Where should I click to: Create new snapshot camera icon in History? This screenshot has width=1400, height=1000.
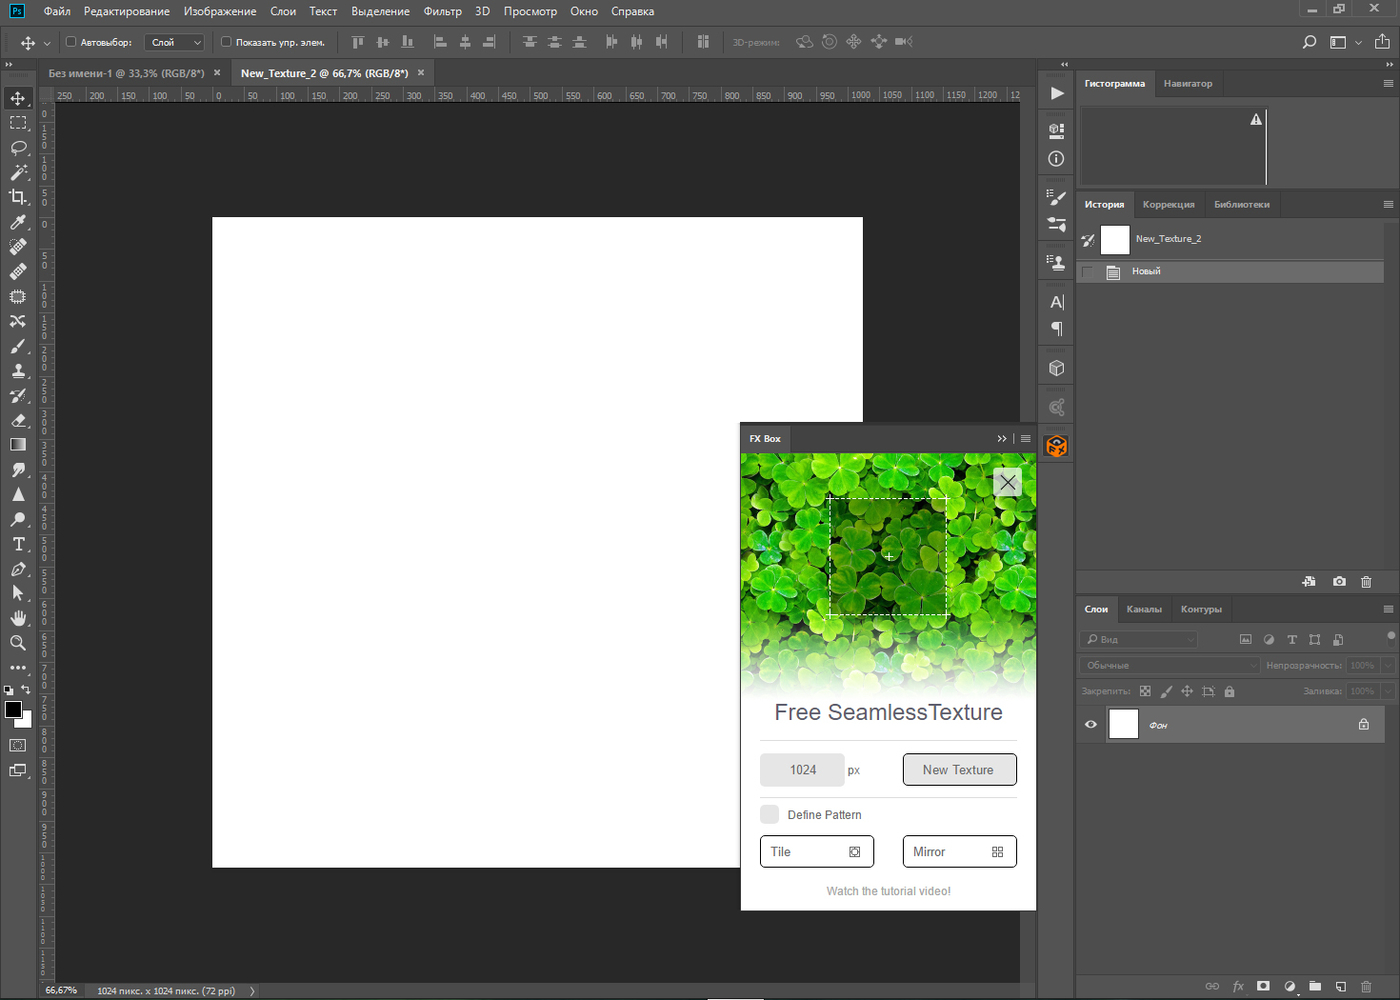click(x=1339, y=582)
